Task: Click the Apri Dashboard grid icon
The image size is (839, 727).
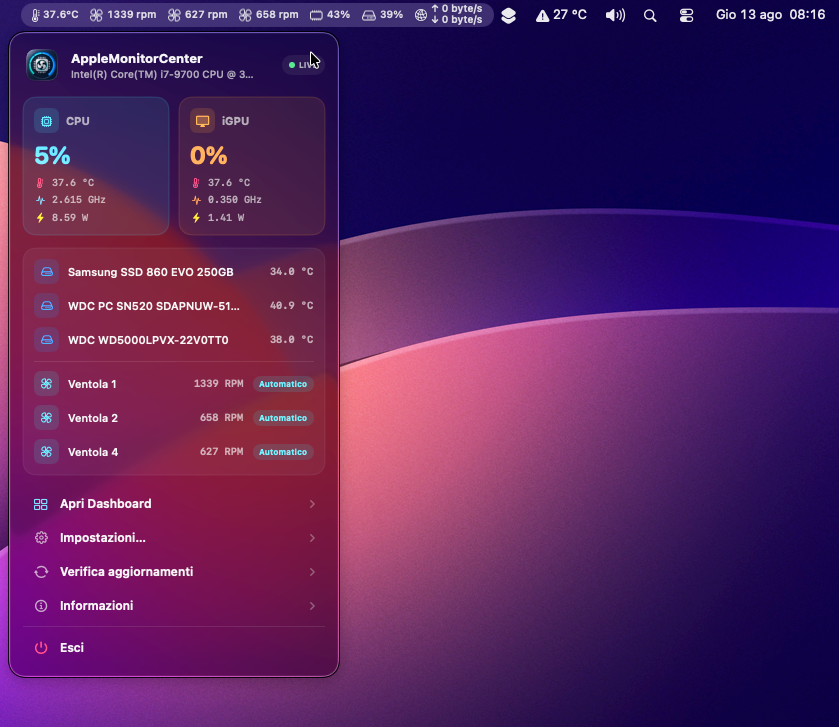Action: coord(41,504)
